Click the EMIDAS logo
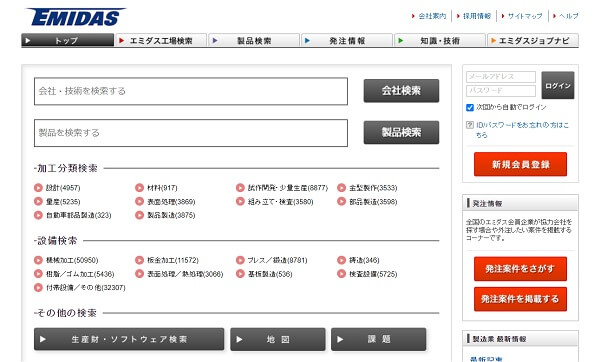The height and width of the screenshot is (362, 600). [75, 17]
